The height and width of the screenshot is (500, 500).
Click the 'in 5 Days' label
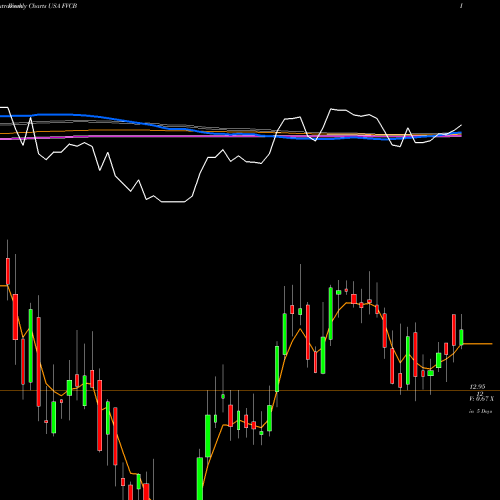tap(480, 411)
